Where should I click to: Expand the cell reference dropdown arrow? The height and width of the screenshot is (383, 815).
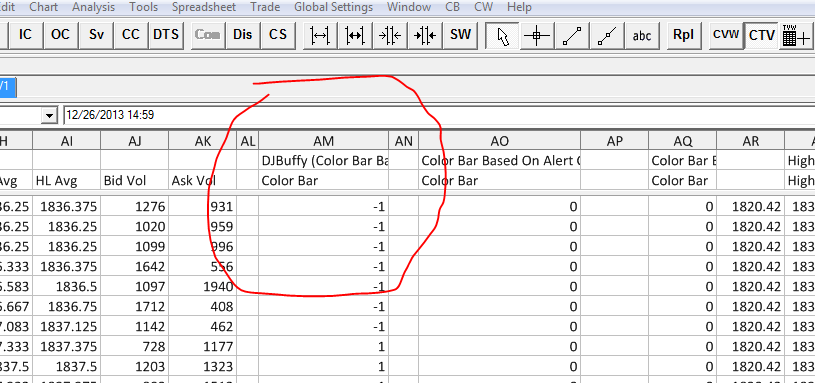coord(49,115)
